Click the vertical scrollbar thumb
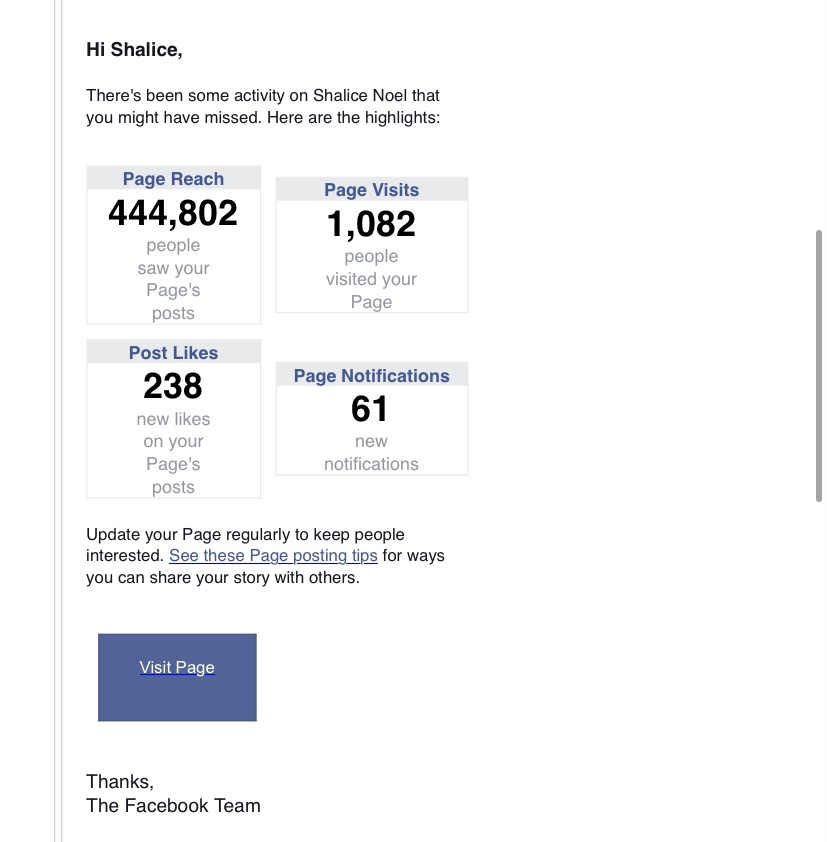 (x=818, y=366)
